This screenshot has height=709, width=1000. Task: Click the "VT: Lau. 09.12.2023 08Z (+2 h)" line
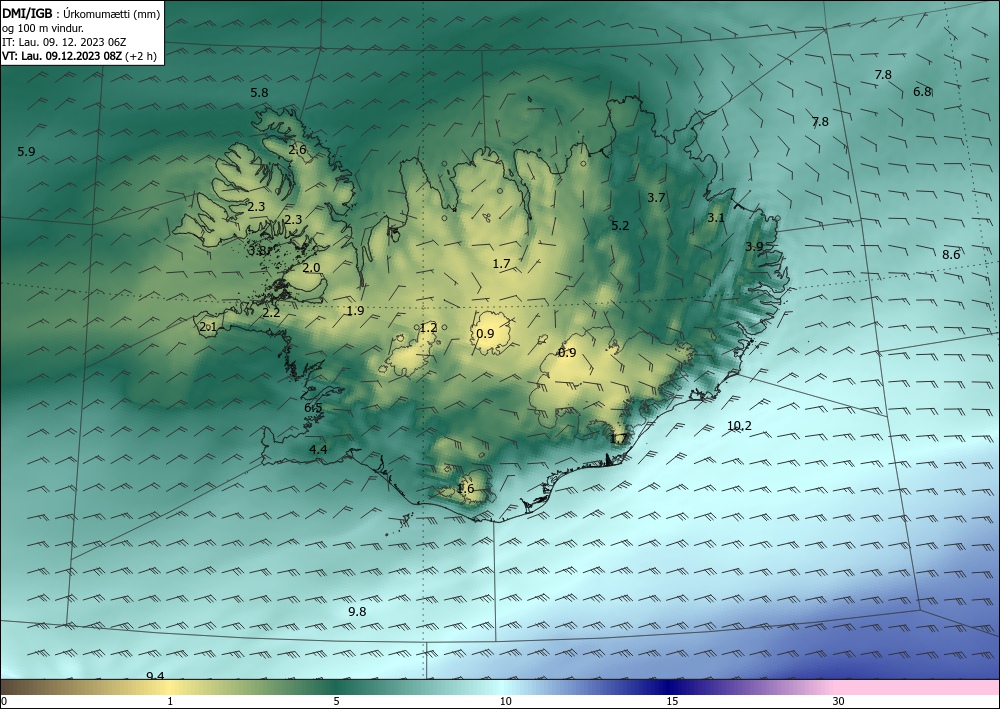click(x=79, y=56)
